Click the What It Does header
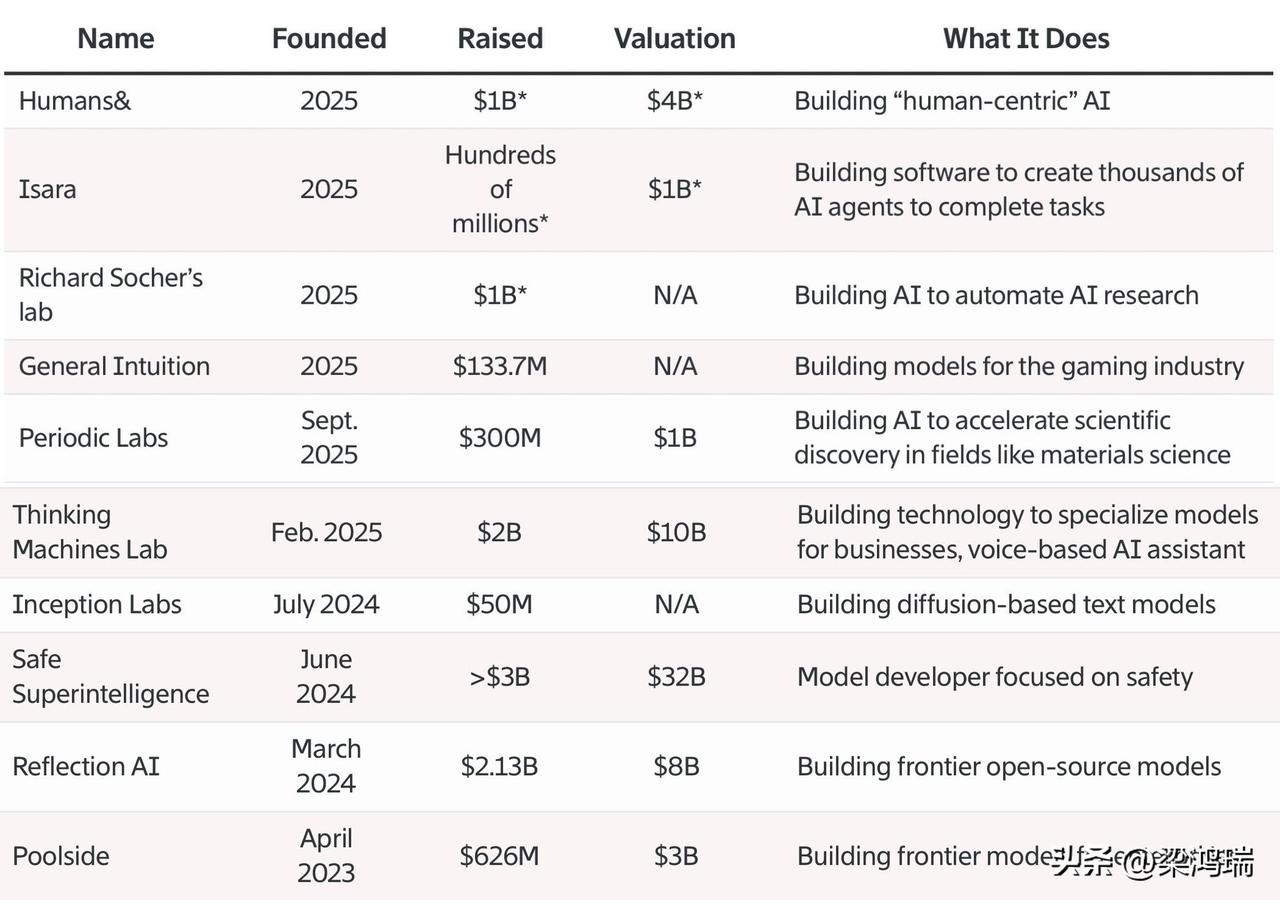 tap(1026, 39)
